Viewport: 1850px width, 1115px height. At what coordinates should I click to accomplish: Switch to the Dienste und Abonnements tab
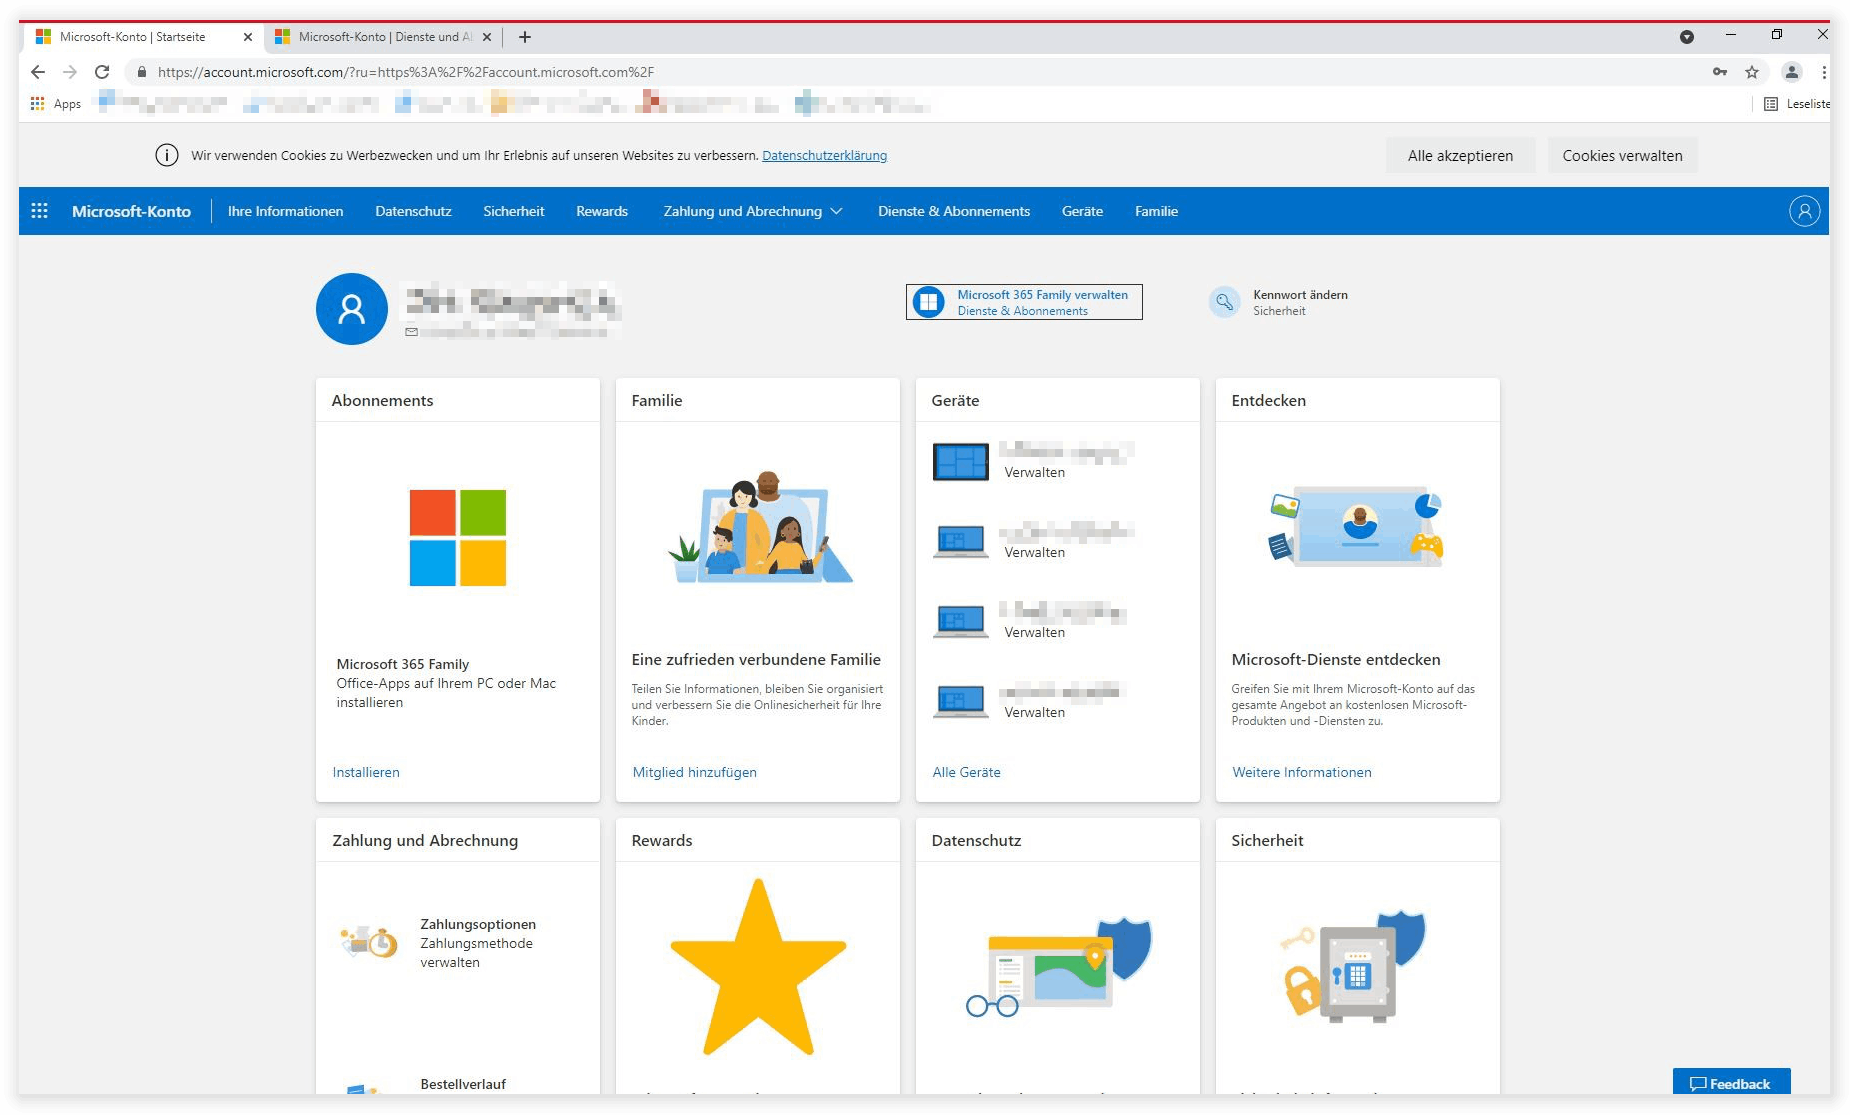pyautogui.click(x=384, y=37)
